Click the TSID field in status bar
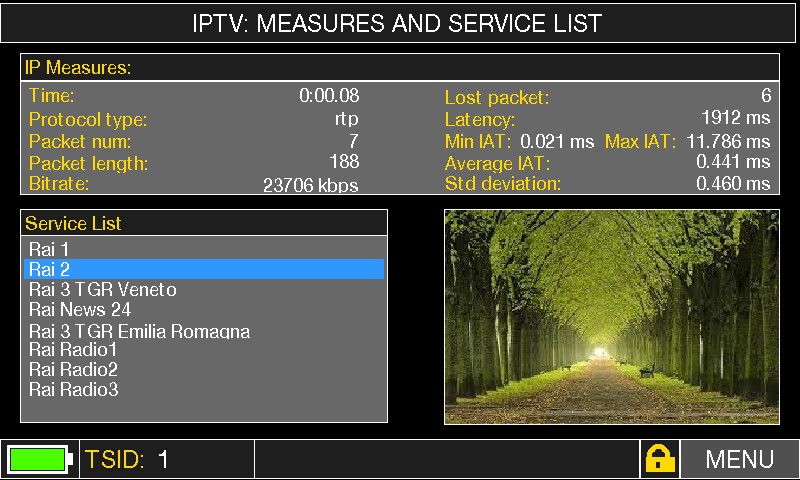800x480 pixels. [127, 459]
